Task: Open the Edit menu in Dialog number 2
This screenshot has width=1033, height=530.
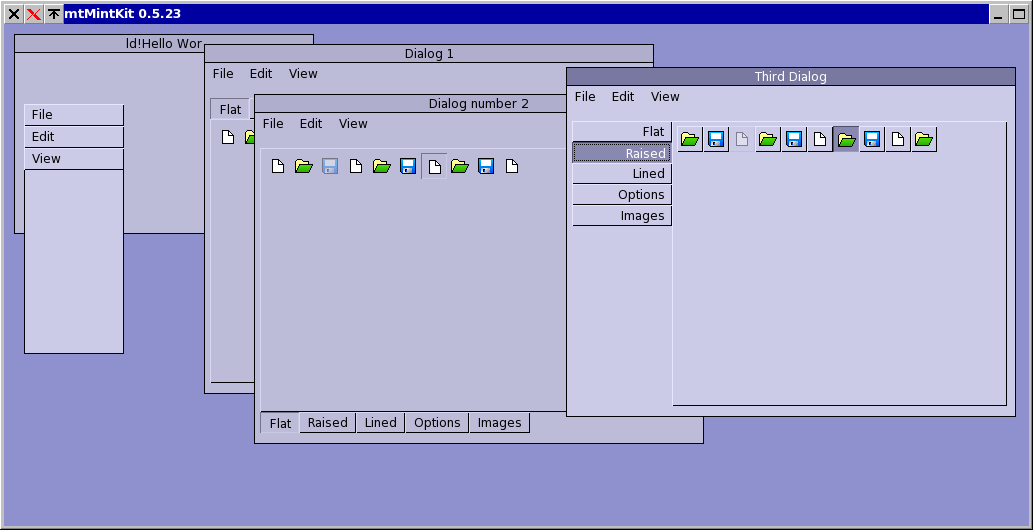Action: tap(311, 124)
